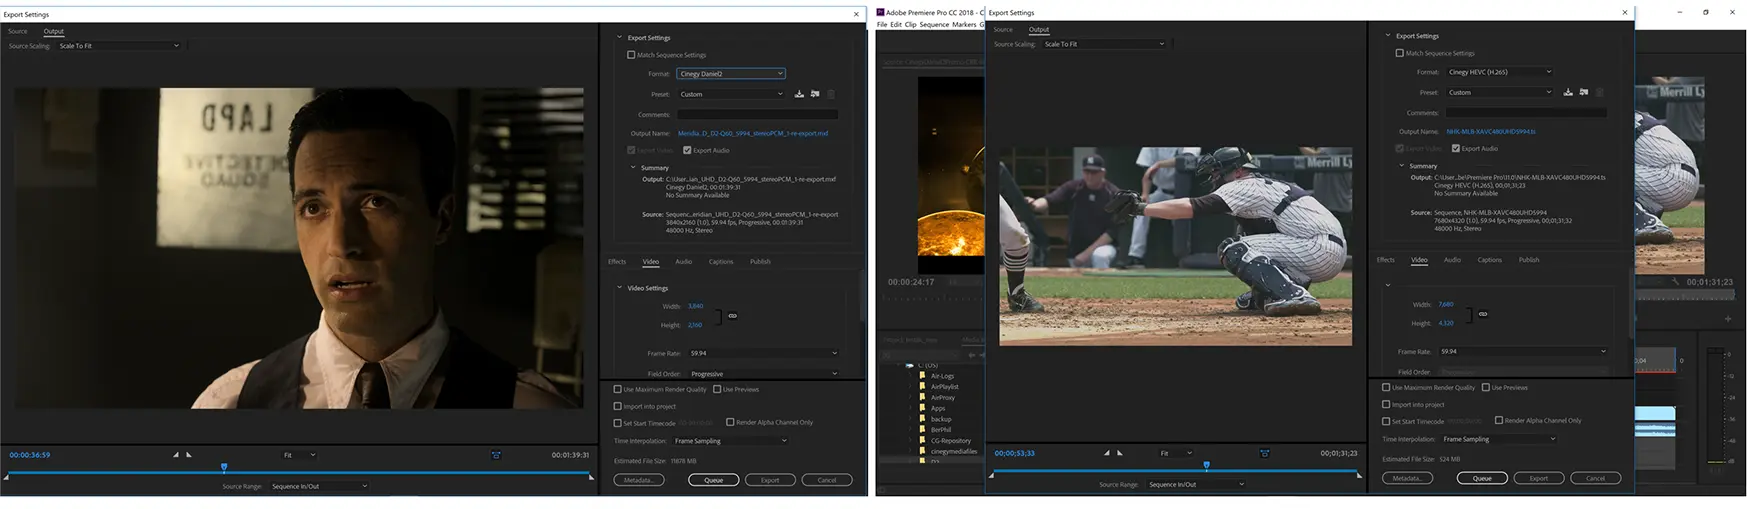The height and width of the screenshot is (509, 1747).
Task: Click the playhead on left preview timeline
Action: (x=224, y=467)
